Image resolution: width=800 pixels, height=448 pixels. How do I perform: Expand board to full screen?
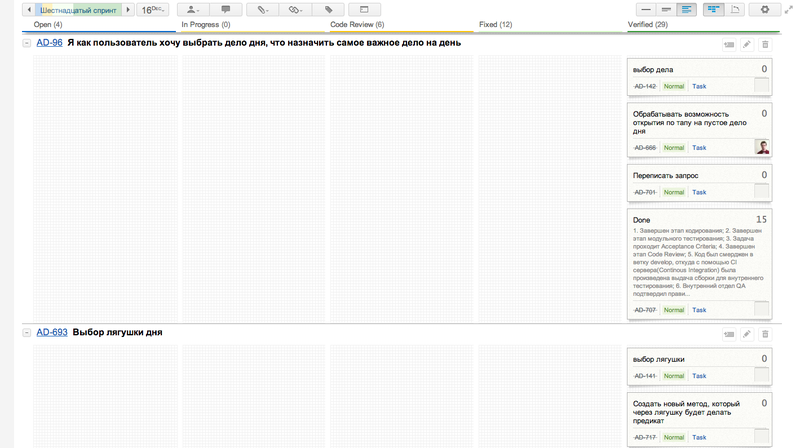(789, 10)
